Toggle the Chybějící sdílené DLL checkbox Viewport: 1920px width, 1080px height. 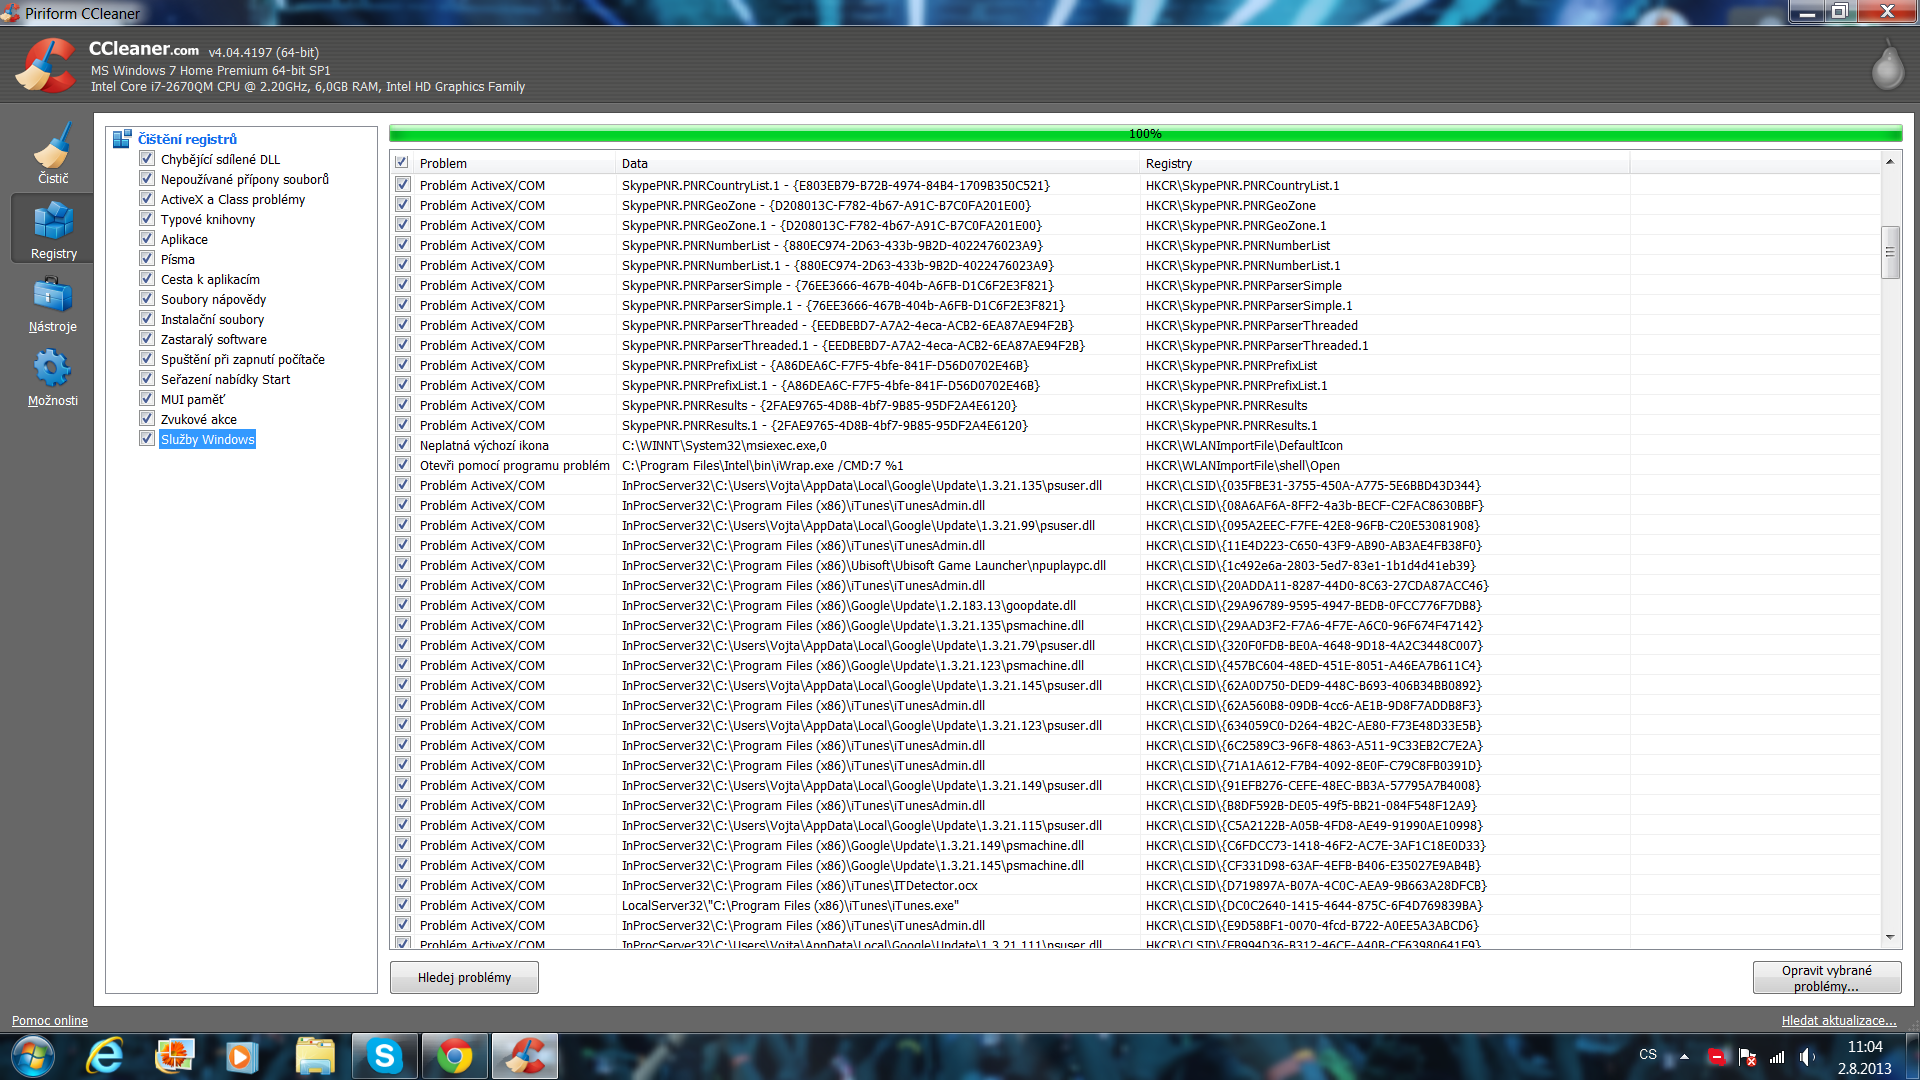[x=147, y=159]
